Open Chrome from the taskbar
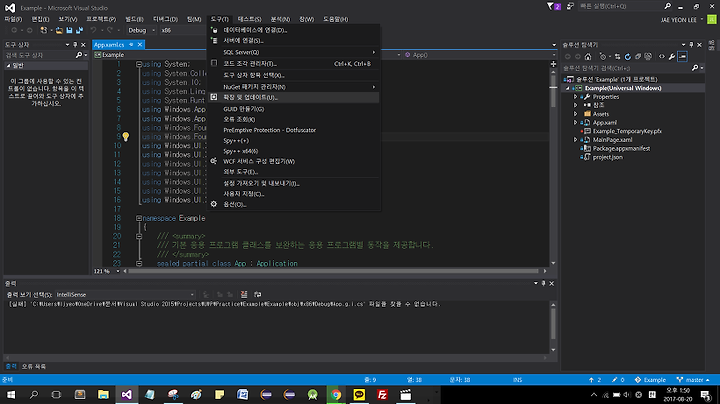The height and width of the screenshot is (404, 720). [x=336, y=394]
